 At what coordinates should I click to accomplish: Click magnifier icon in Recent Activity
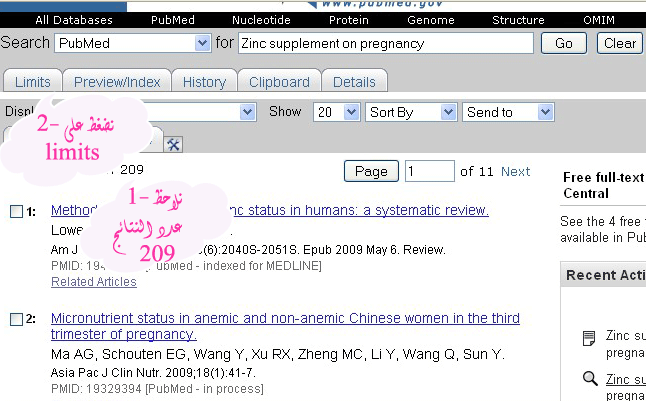pyautogui.click(x=590, y=378)
